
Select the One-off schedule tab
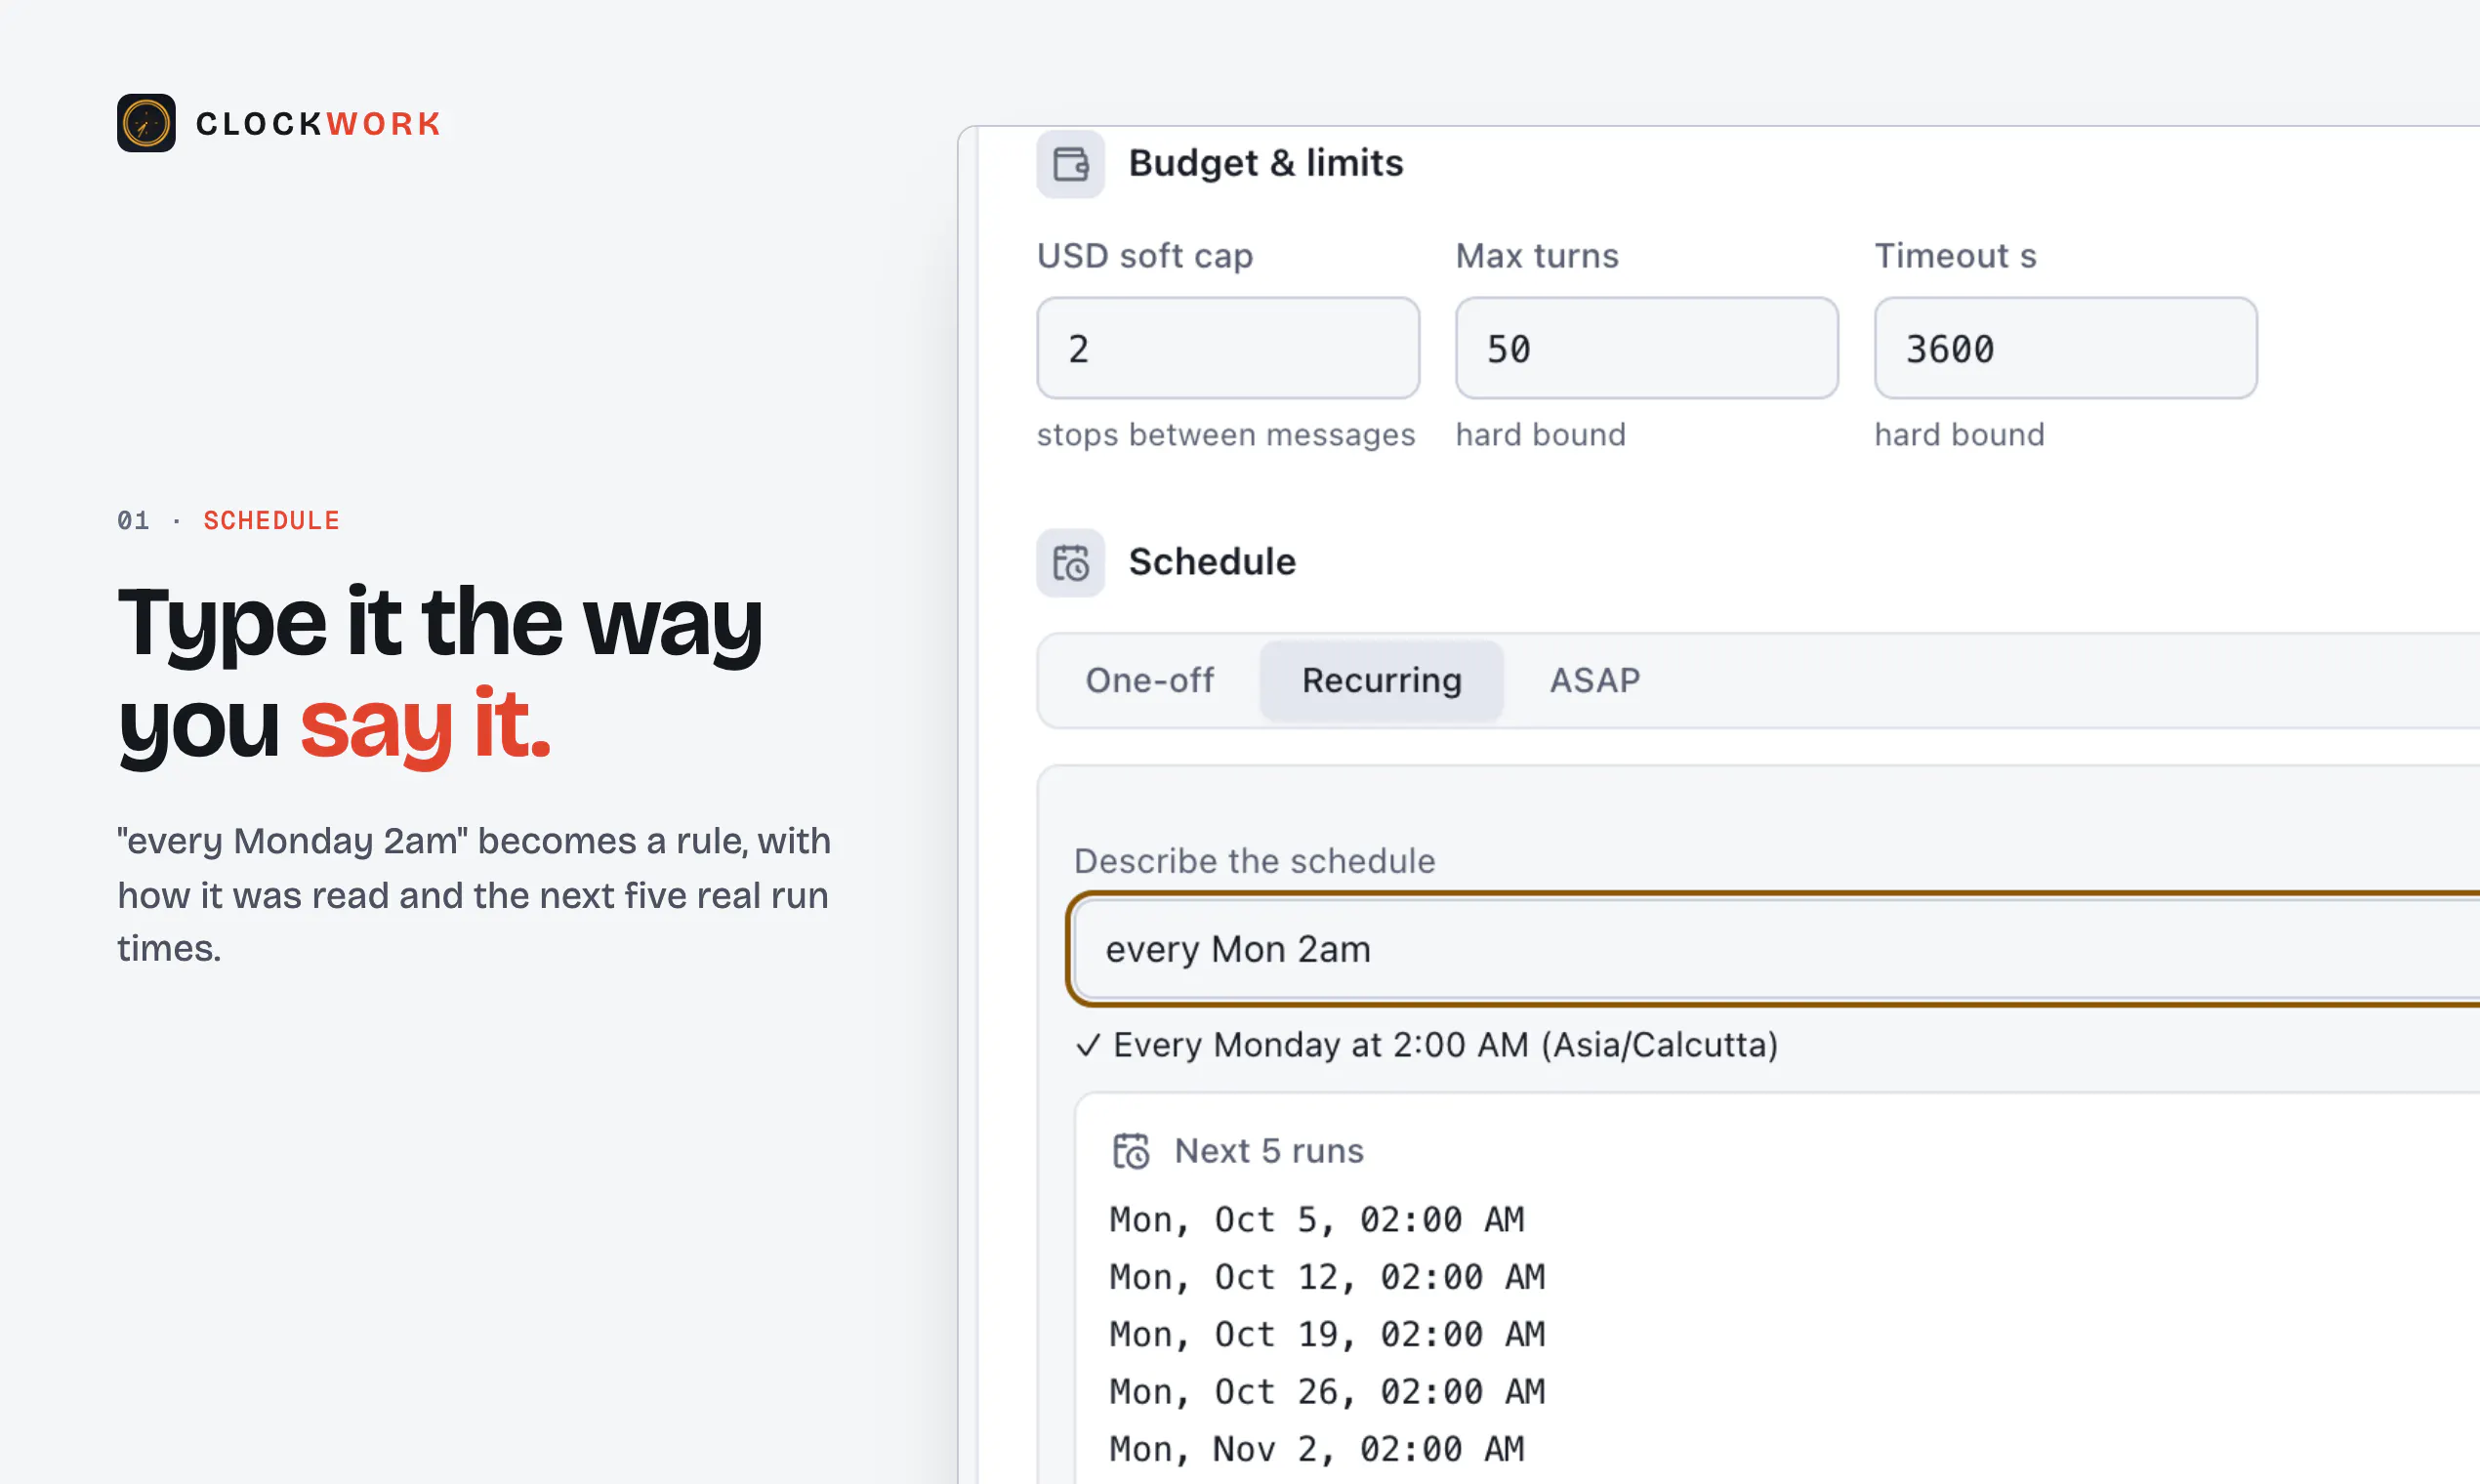[1149, 680]
